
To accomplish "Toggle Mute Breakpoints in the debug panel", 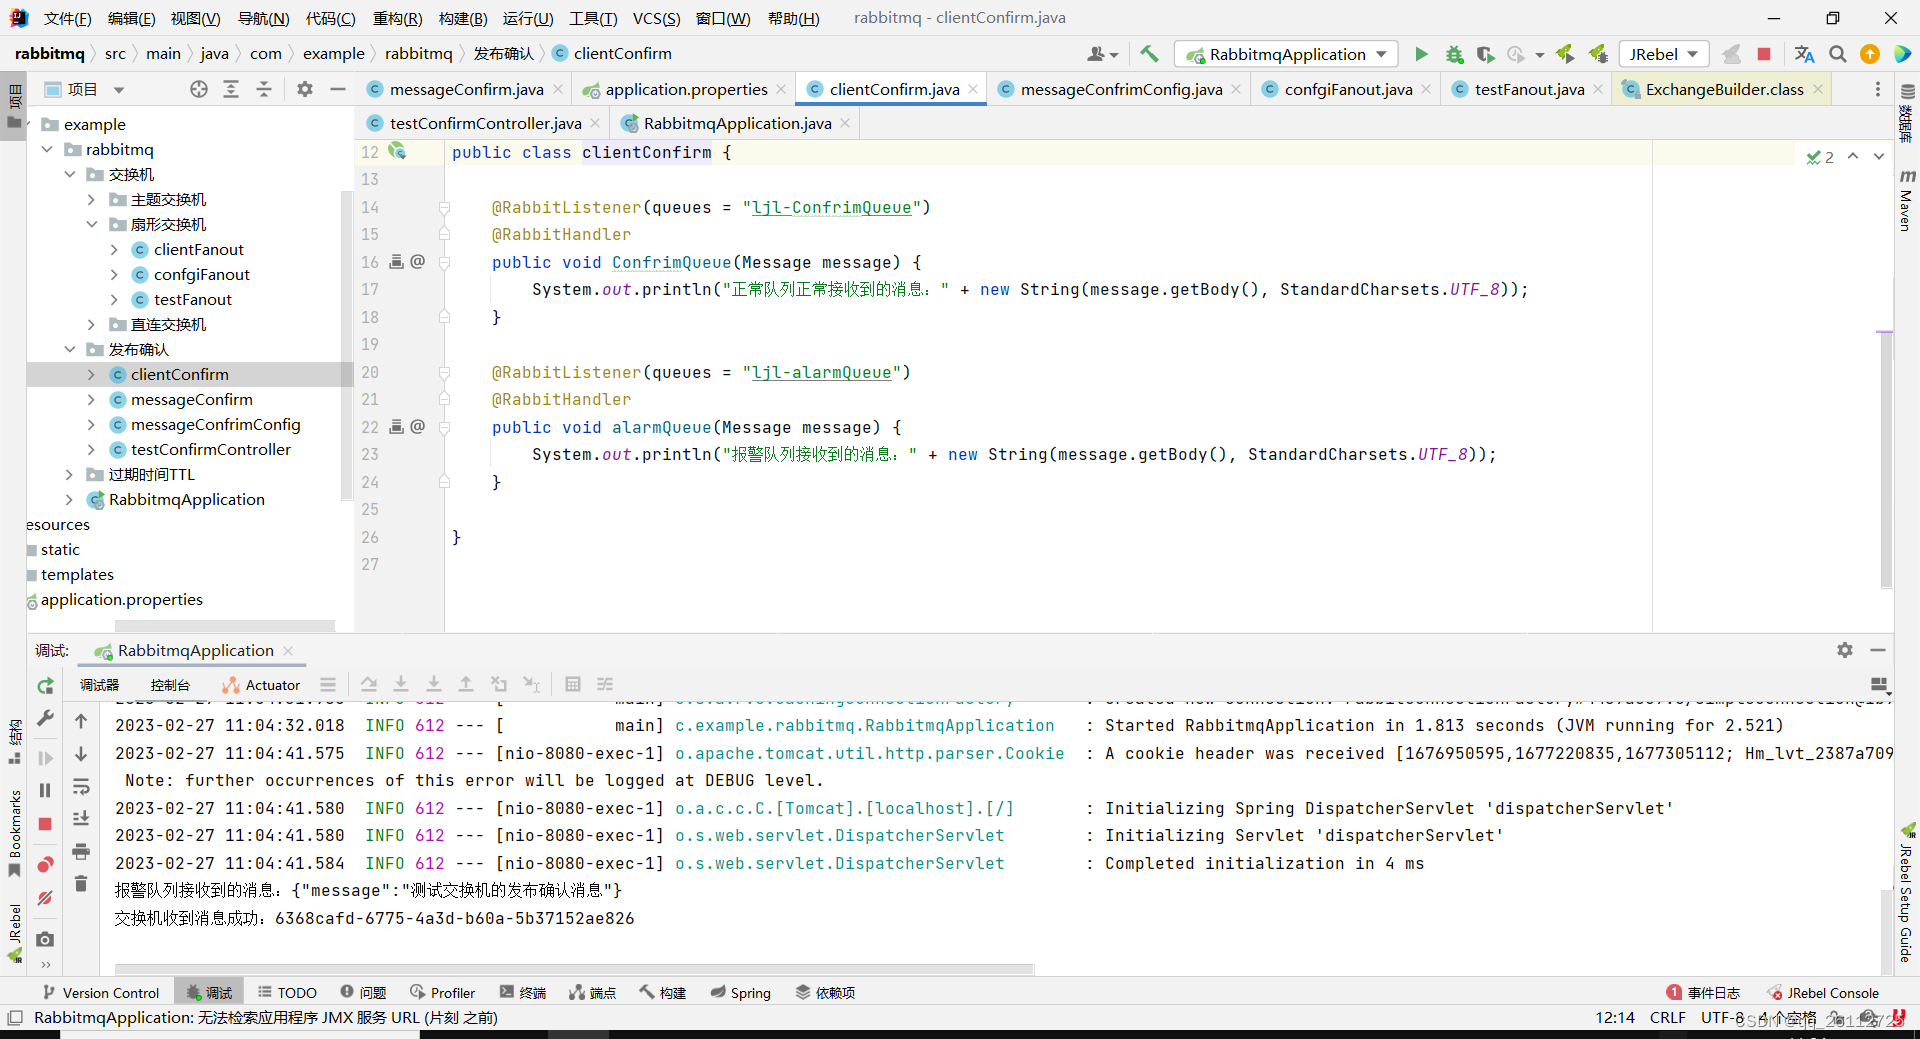I will 45,898.
